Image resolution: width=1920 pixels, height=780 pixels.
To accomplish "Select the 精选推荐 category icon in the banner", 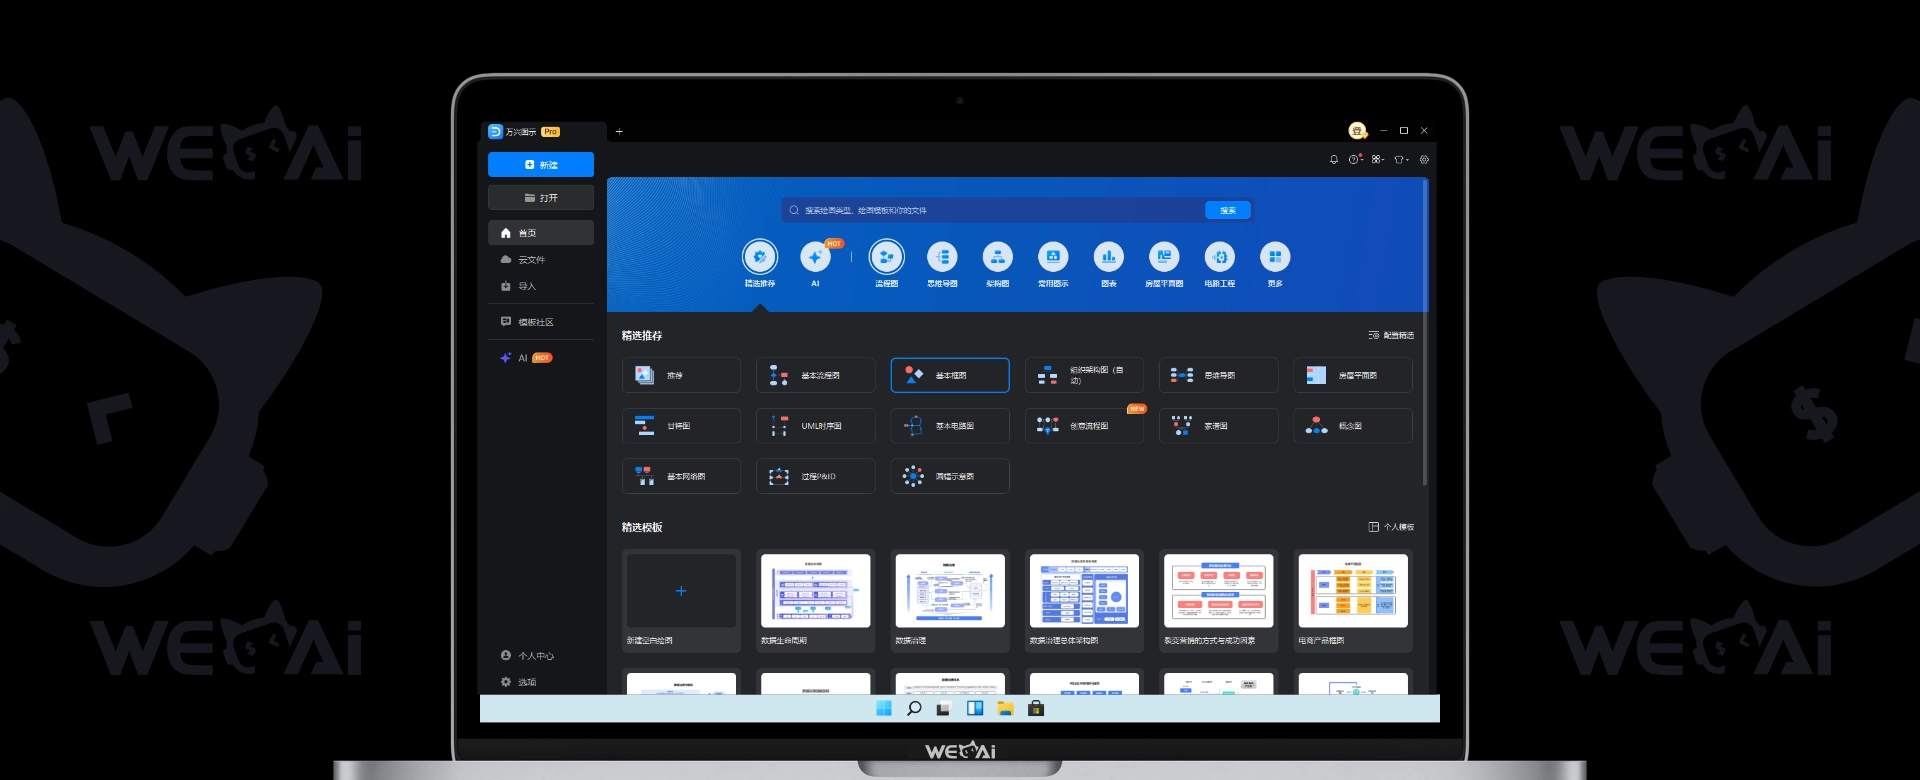I will 760,258.
